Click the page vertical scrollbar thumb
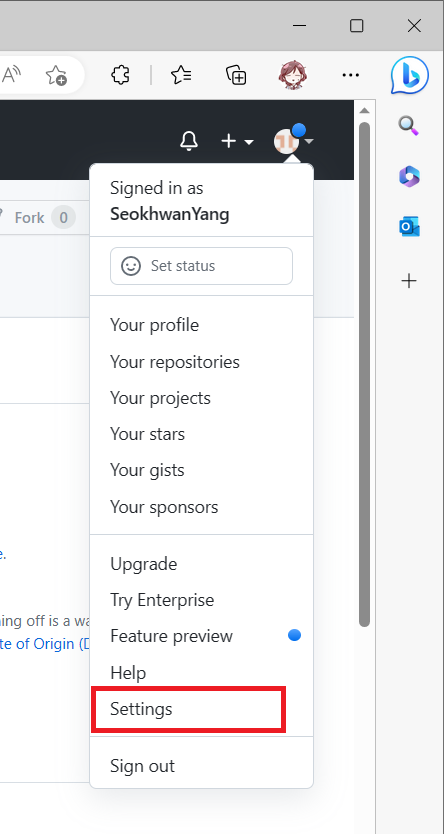Viewport: 444px width, 834px height. (364, 374)
